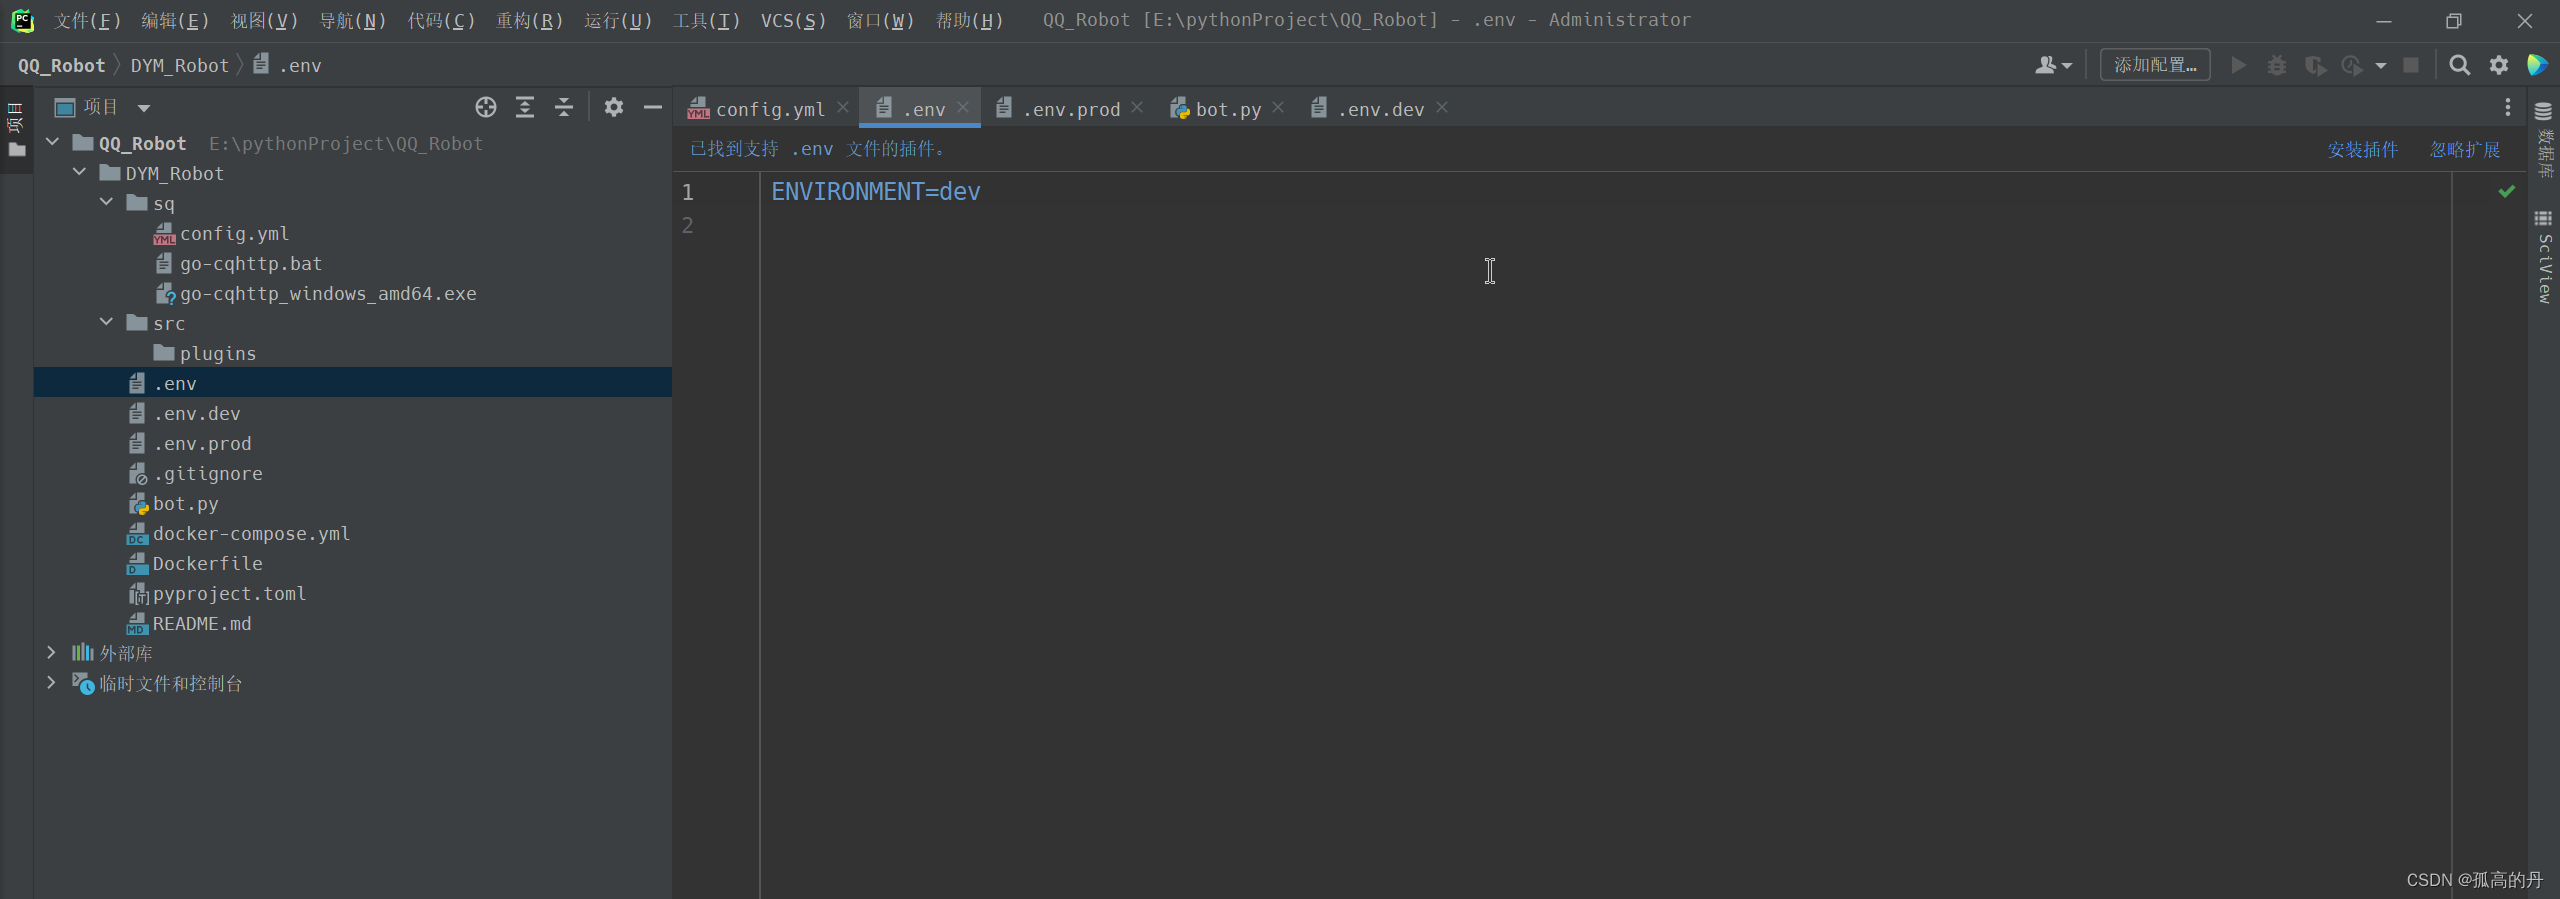Click the Locate/Select Opened File target icon

486,107
